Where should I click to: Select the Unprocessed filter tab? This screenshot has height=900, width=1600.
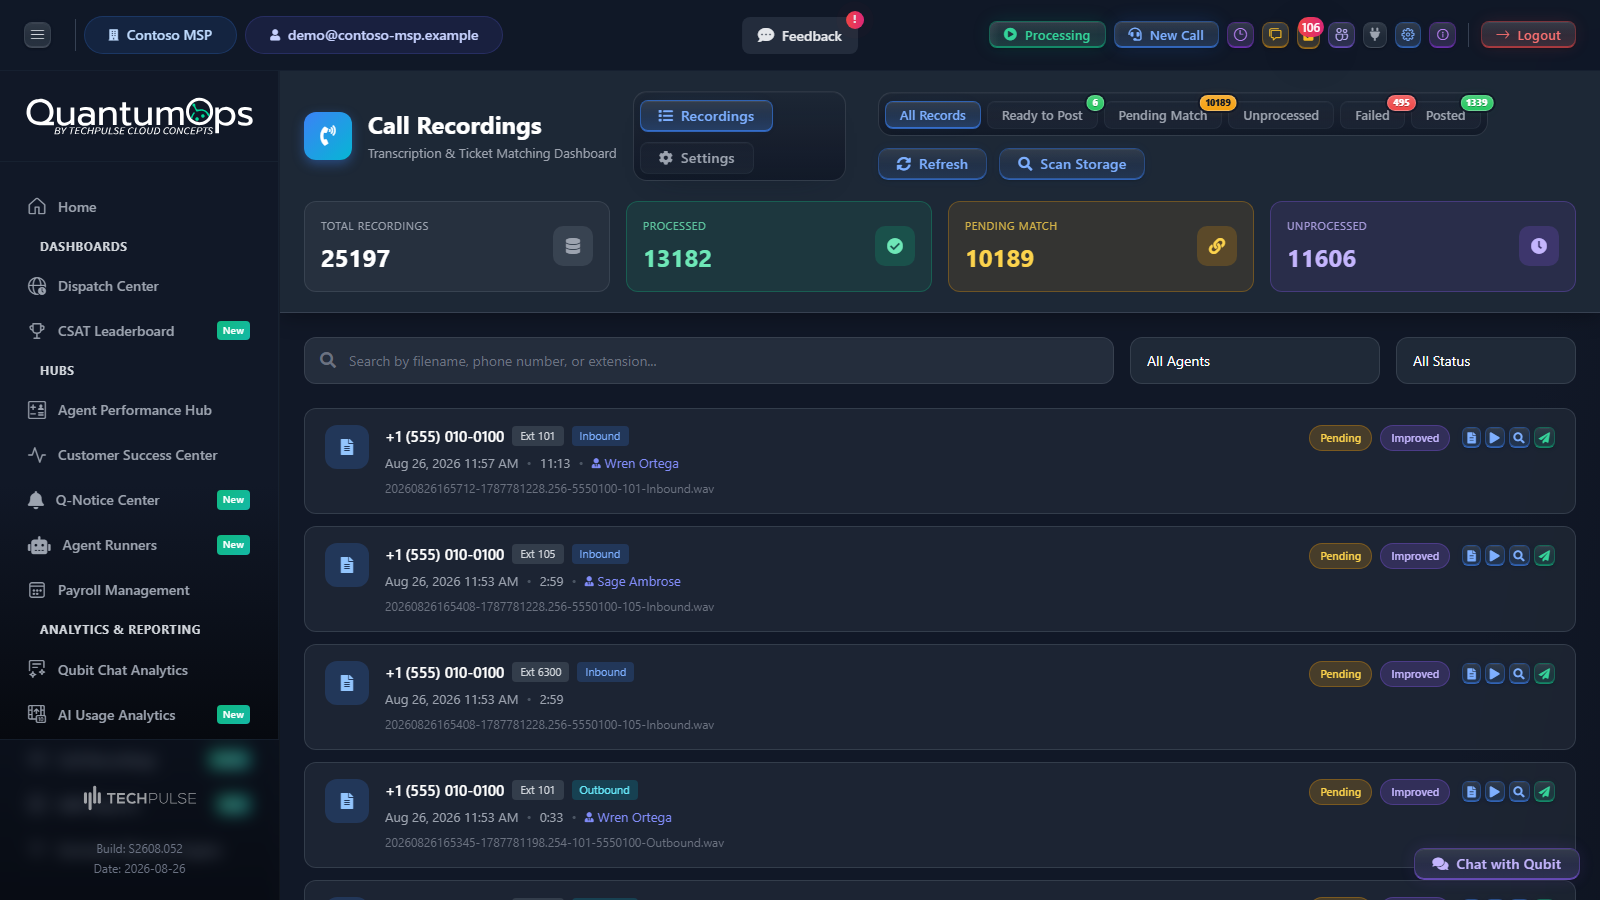[1281, 115]
